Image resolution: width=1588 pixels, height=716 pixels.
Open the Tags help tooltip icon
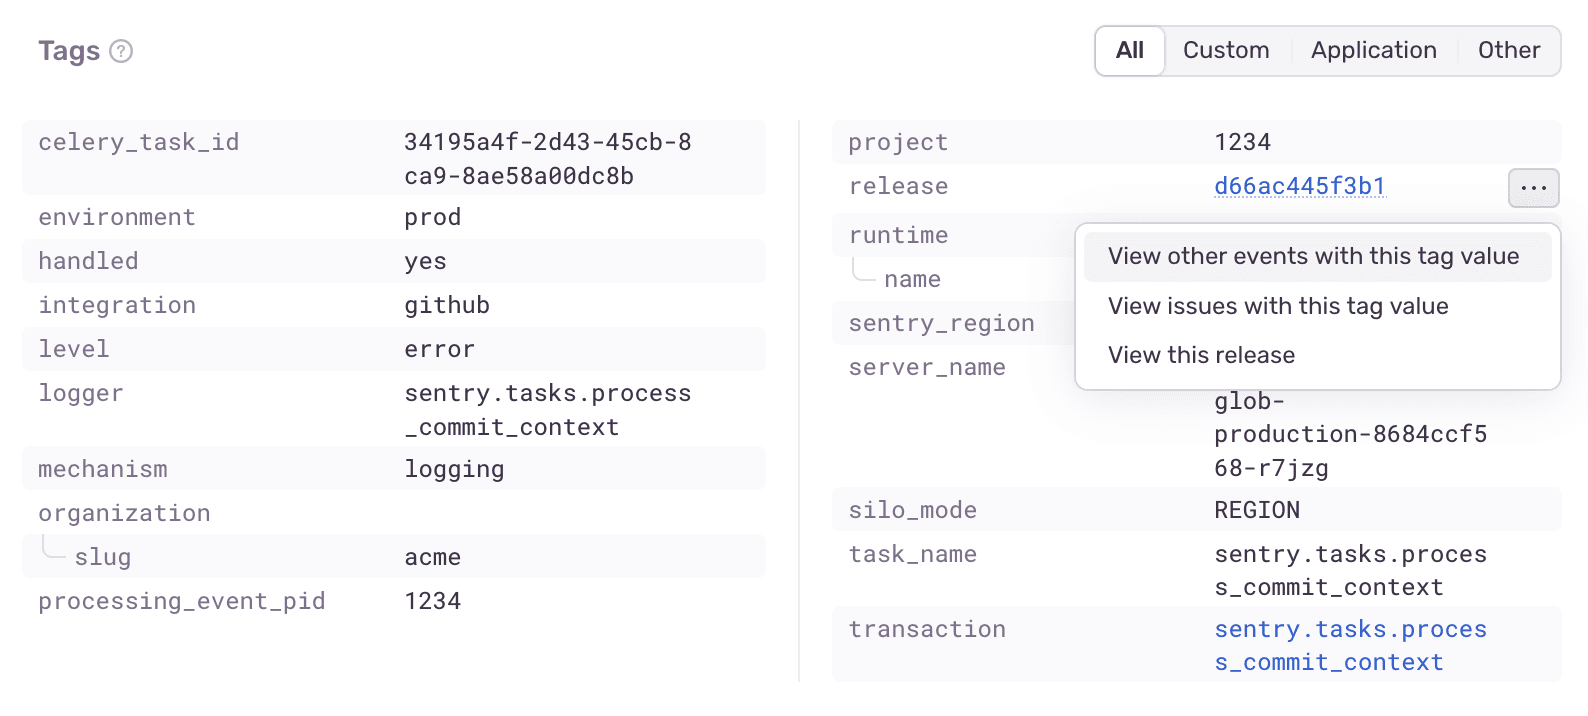pyautogui.click(x=121, y=51)
